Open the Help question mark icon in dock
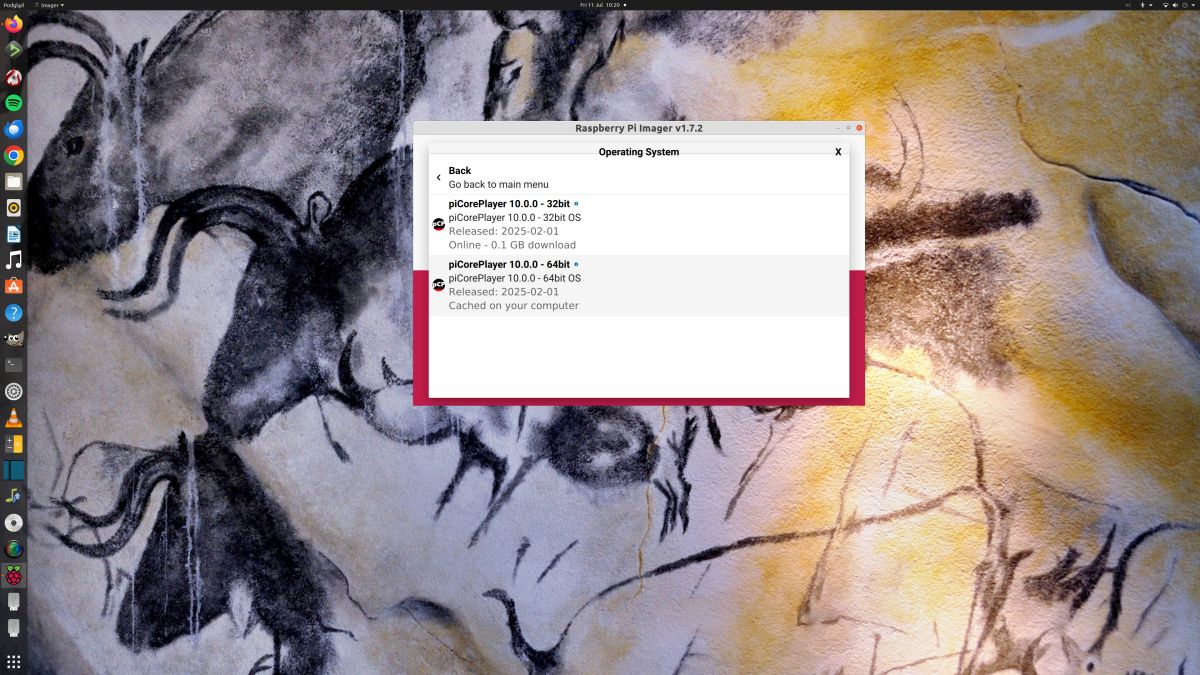The width and height of the screenshot is (1200, 675). click(14, 313)
